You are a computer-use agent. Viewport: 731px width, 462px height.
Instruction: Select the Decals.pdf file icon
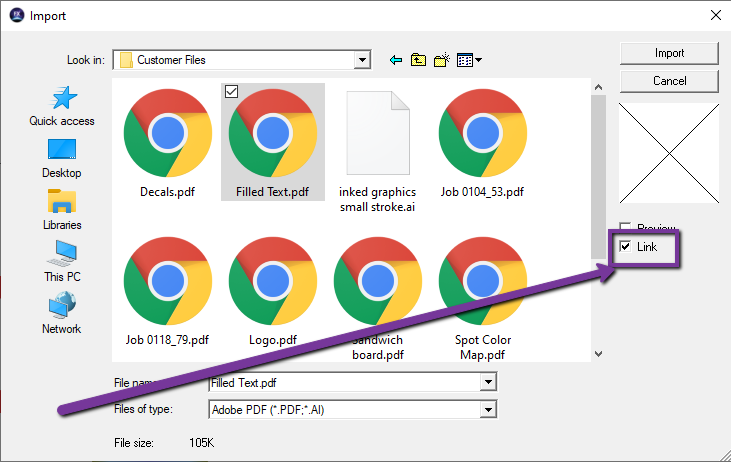[x=168, y=133]
